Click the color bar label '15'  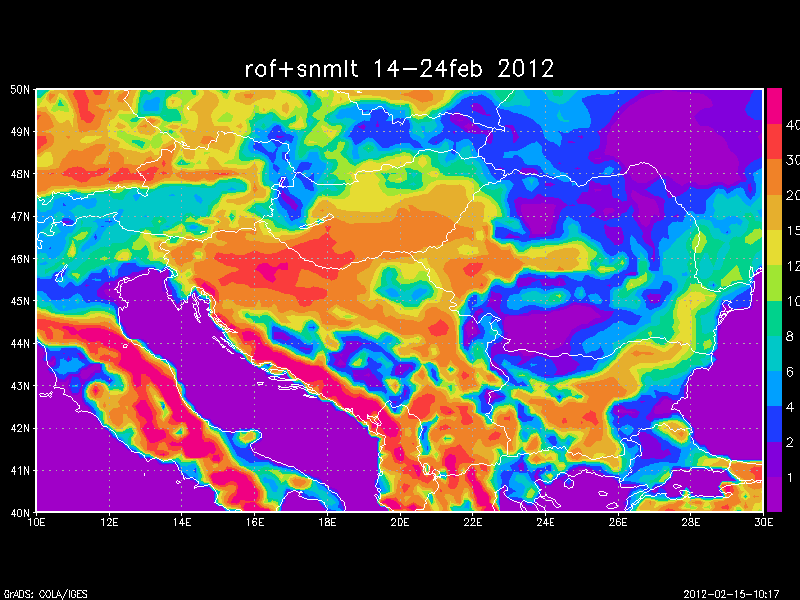click(x=793, y=231)
